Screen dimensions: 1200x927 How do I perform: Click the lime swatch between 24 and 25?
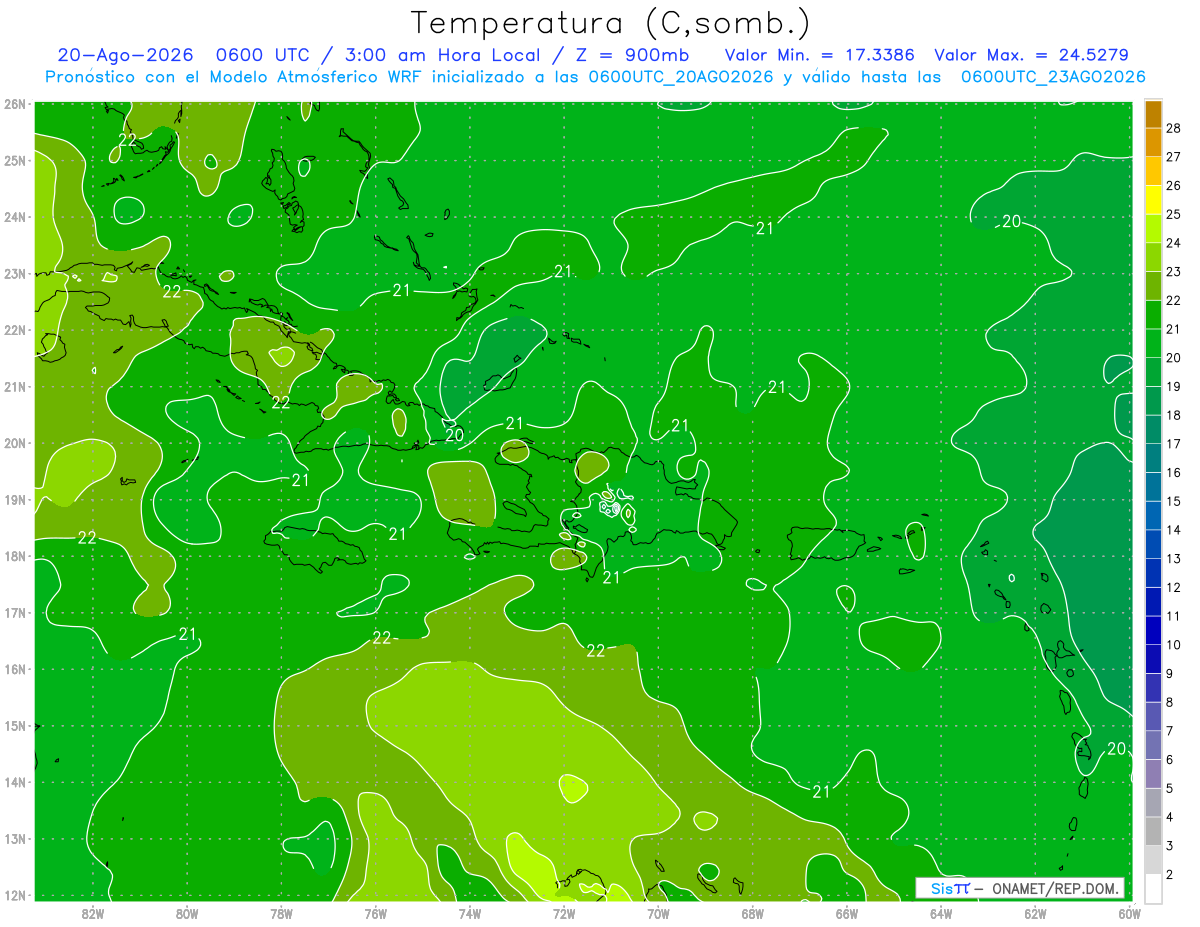click(1153, 228)
